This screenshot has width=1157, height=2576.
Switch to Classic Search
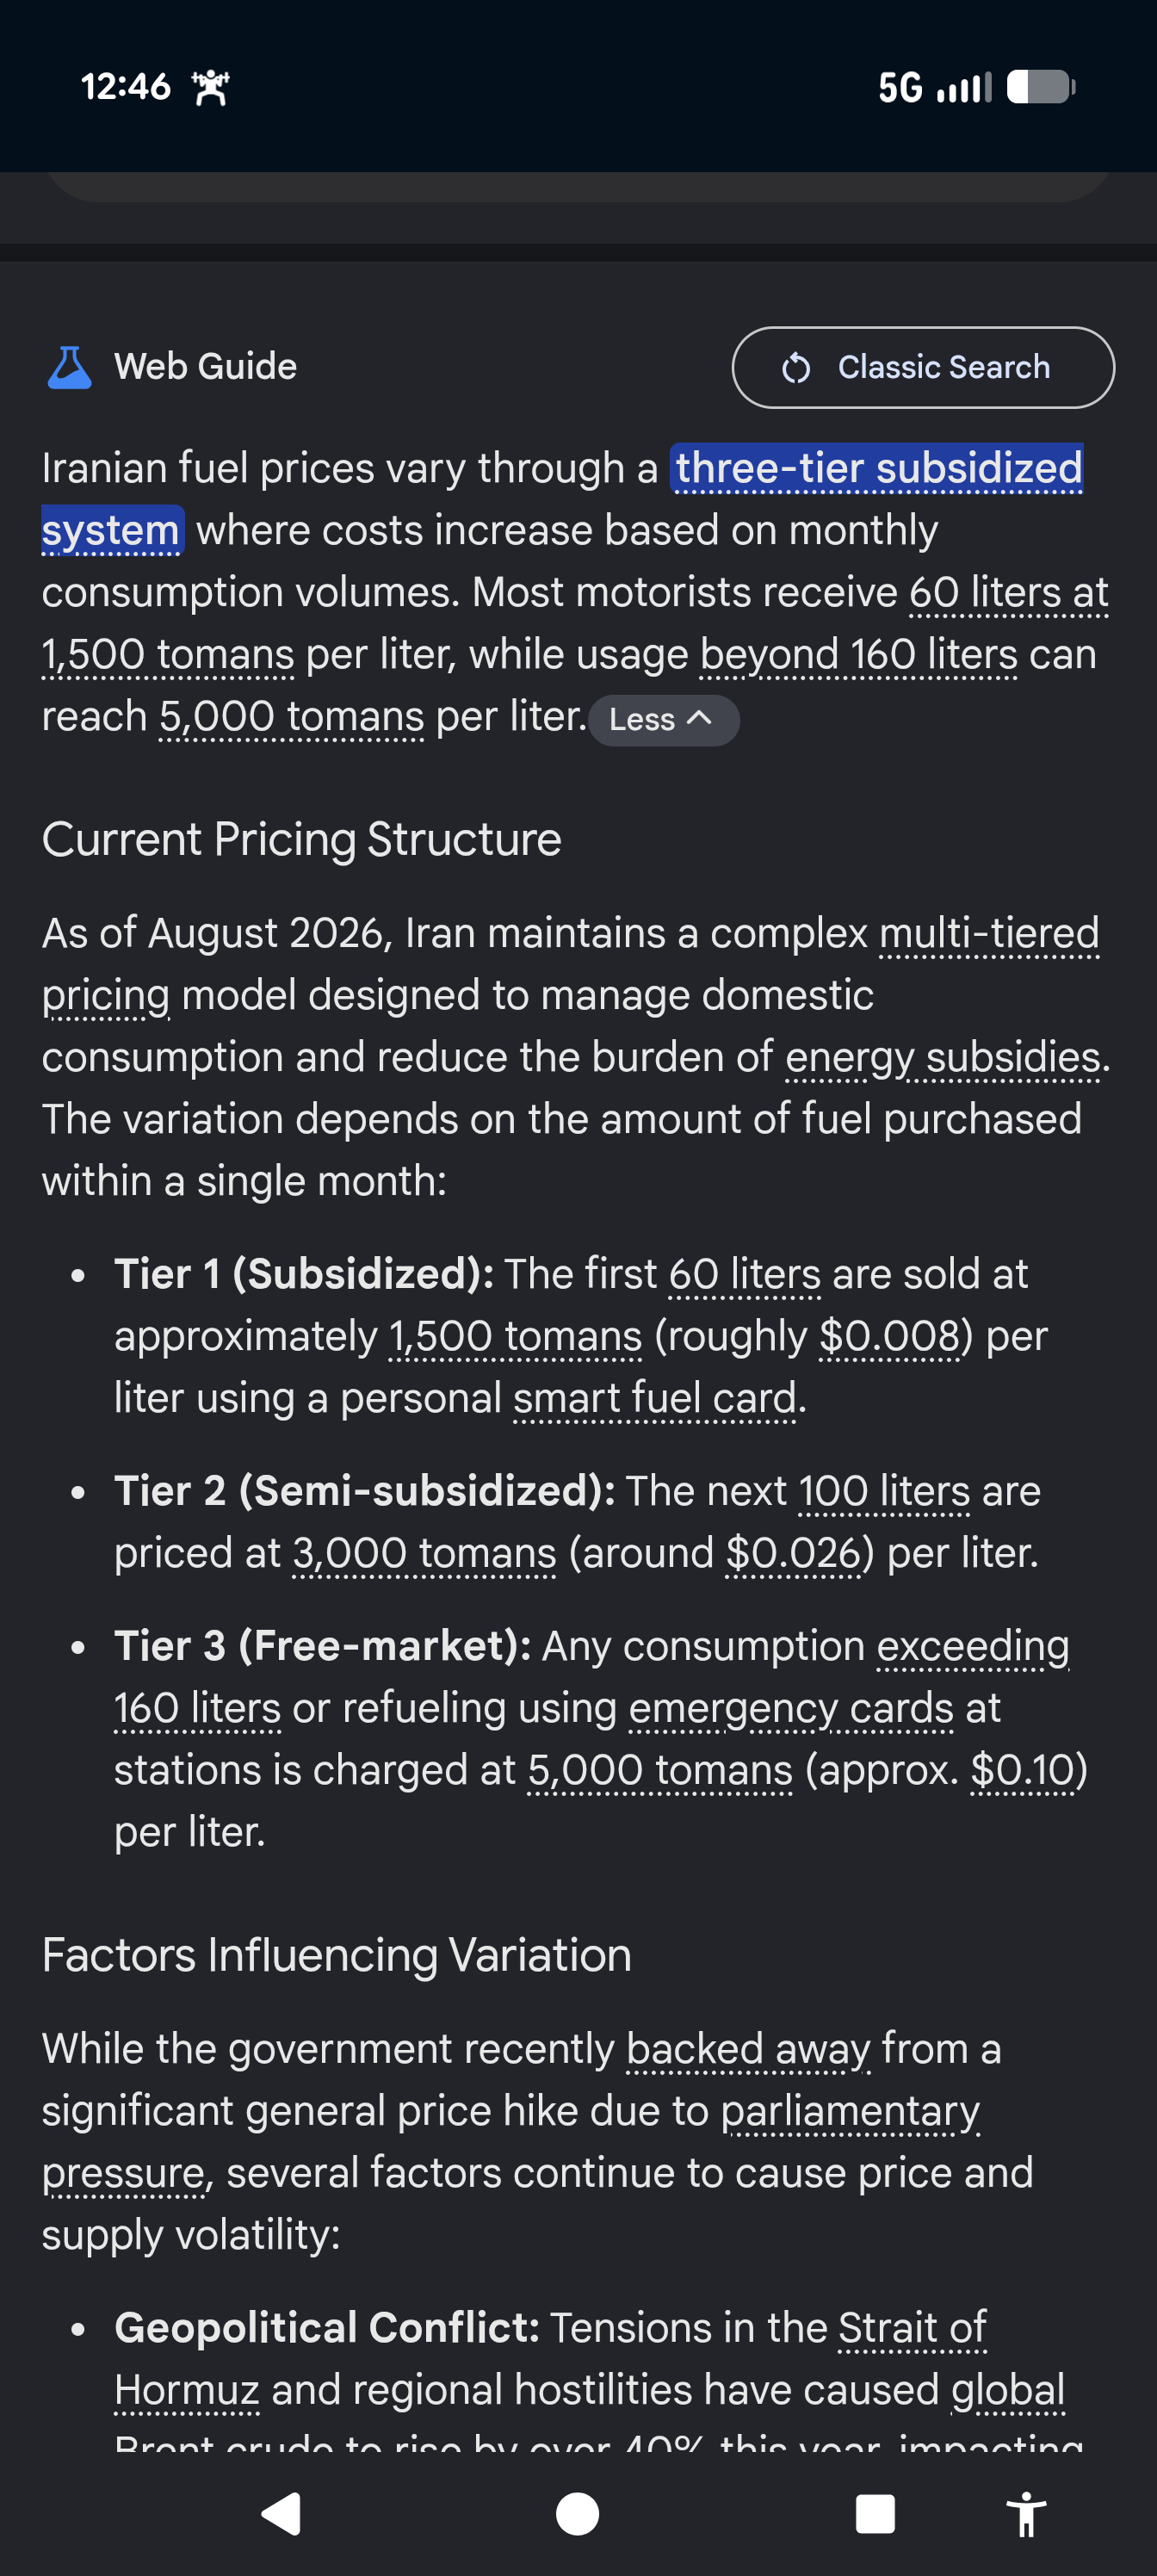click(923, 368)
